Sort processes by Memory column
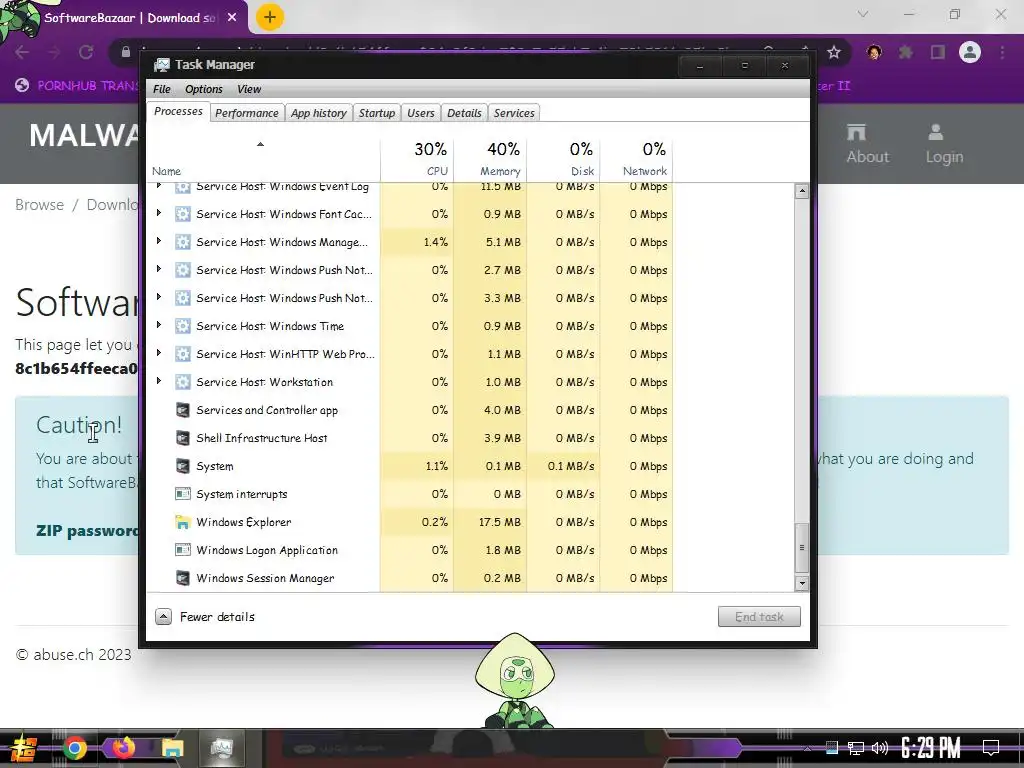The height and width of the screenshot is (768, 1024). pos(490,158)
